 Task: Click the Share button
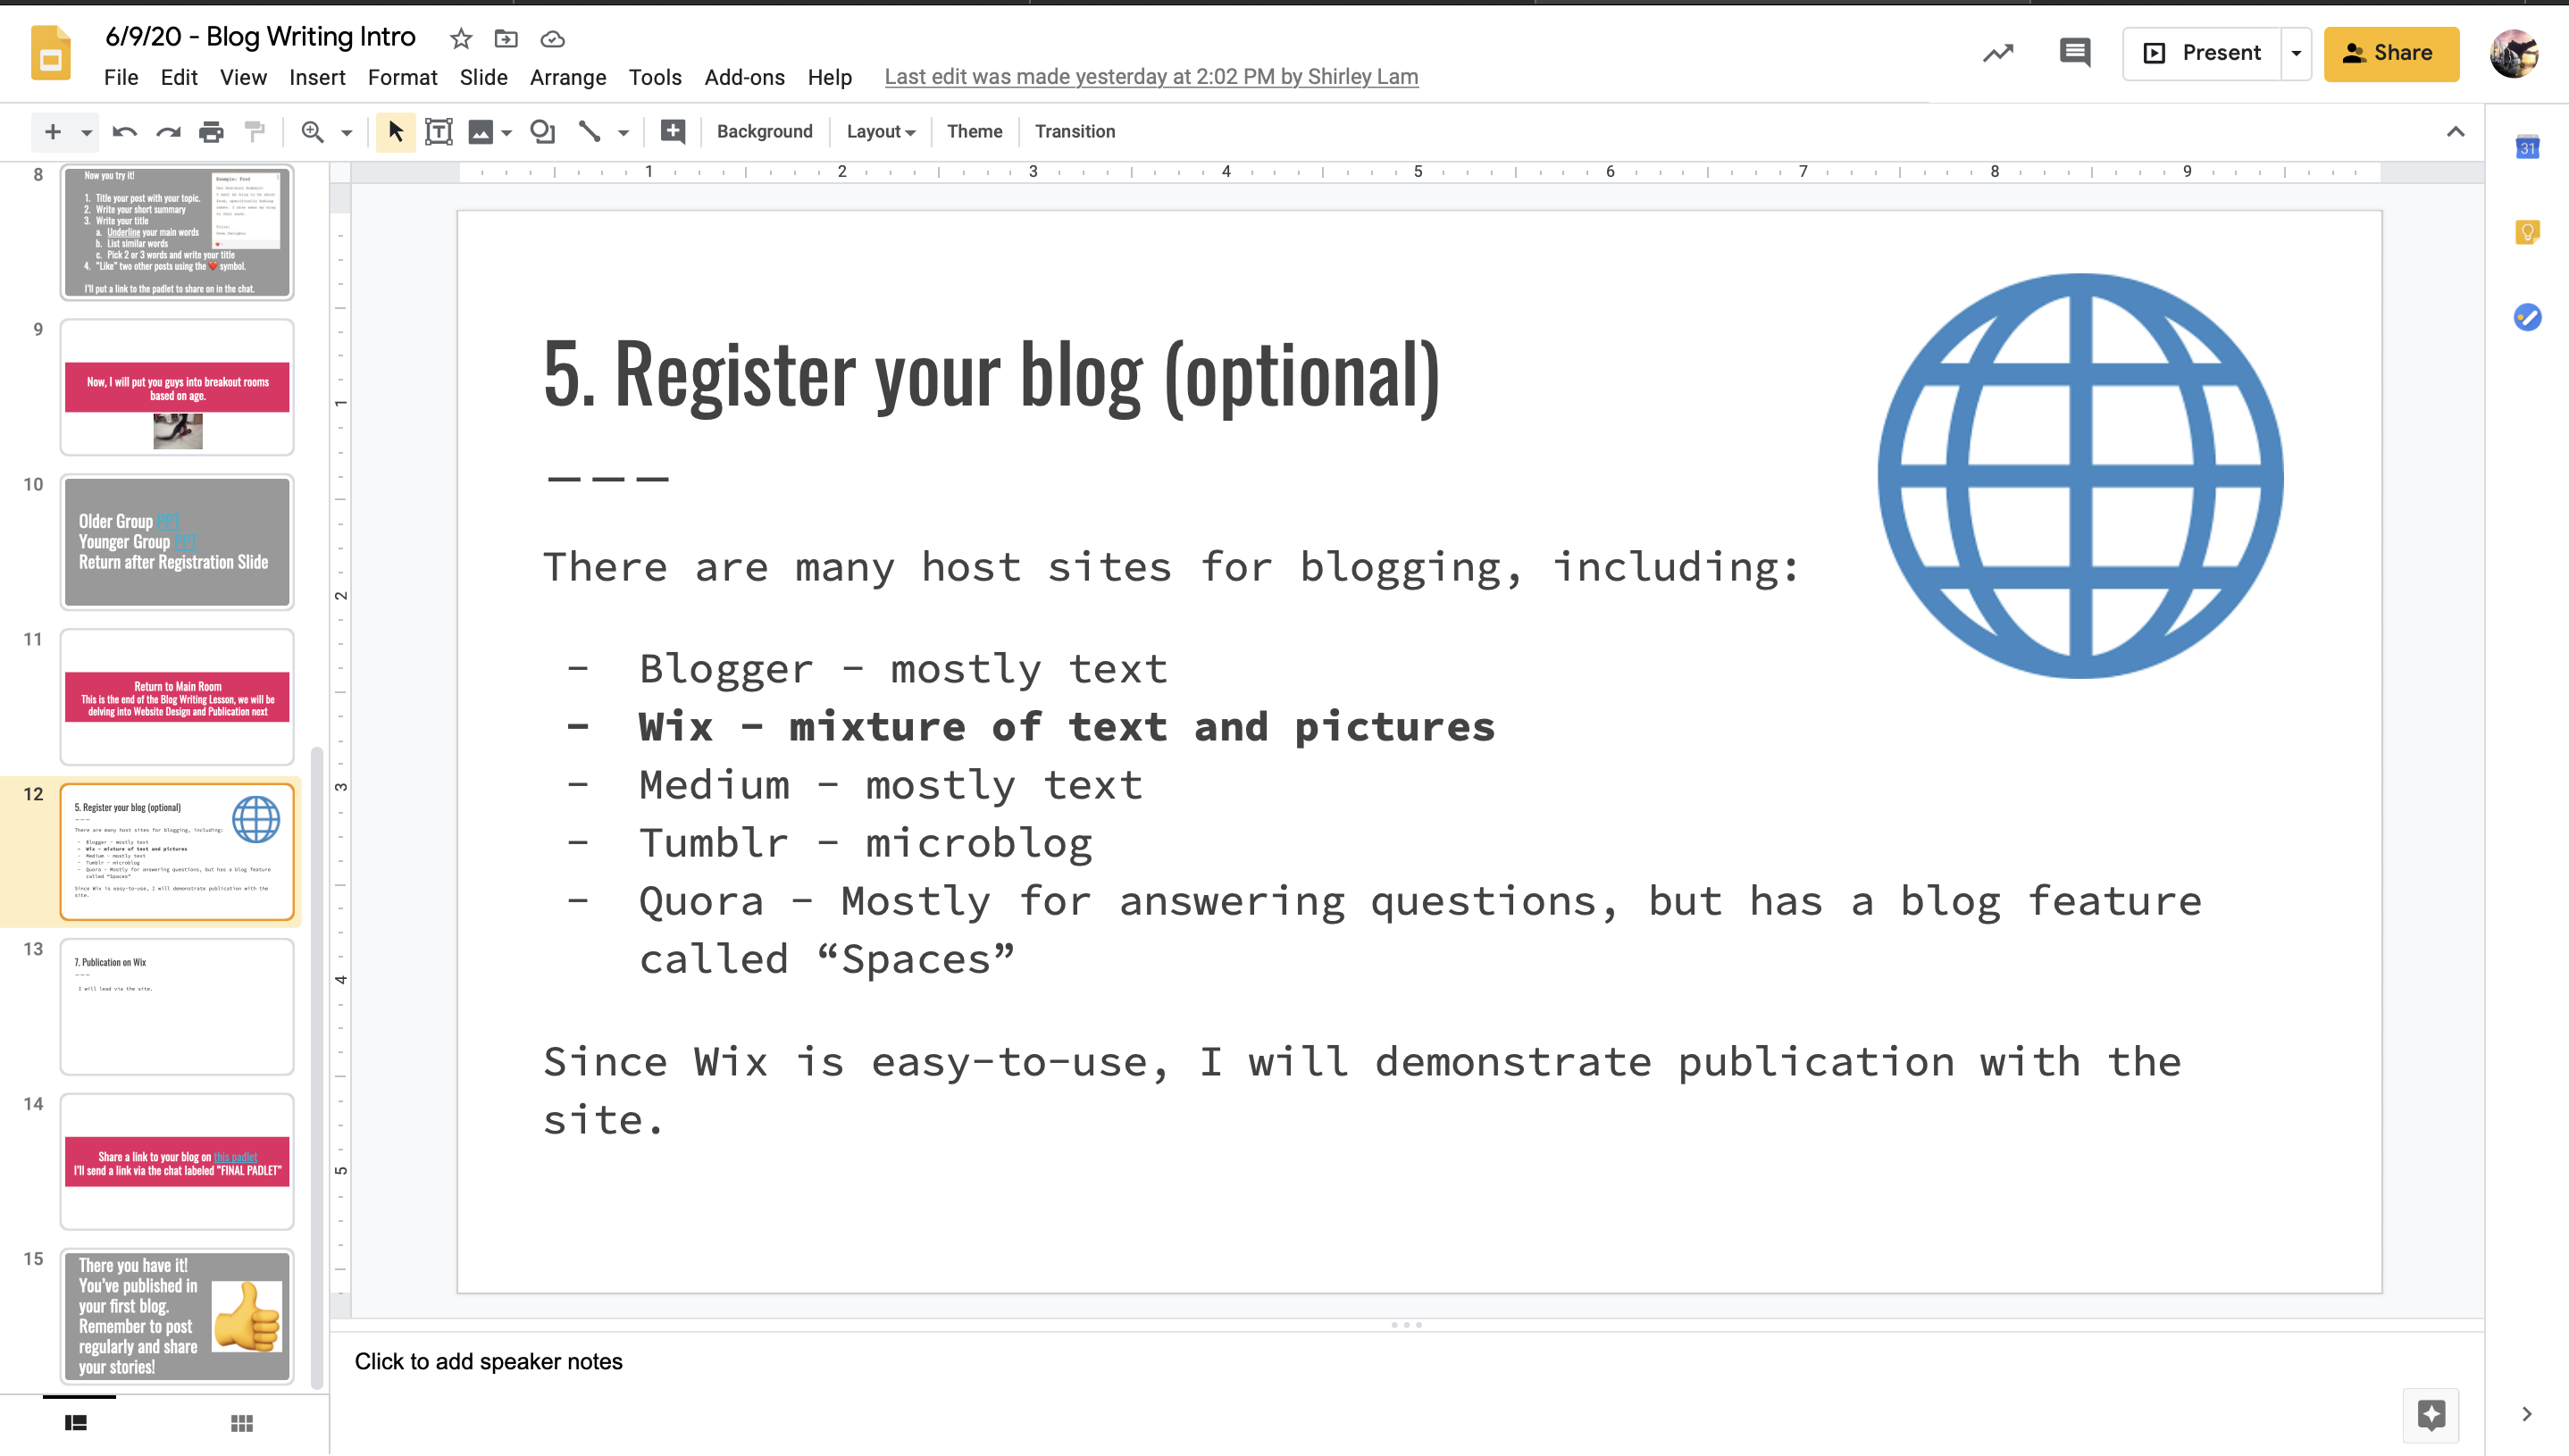(x=2390, y=53)
